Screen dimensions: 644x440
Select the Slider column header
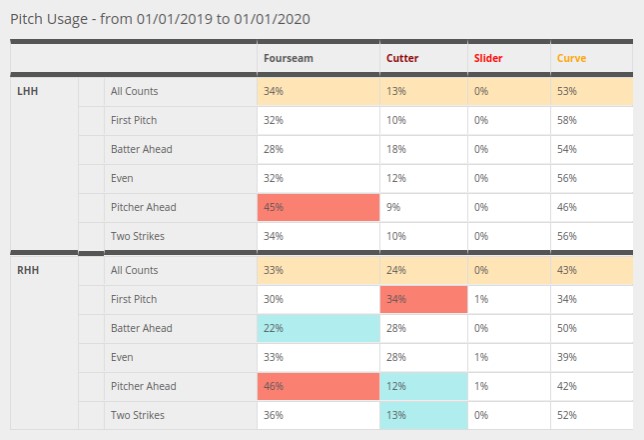tap(488, 58)
